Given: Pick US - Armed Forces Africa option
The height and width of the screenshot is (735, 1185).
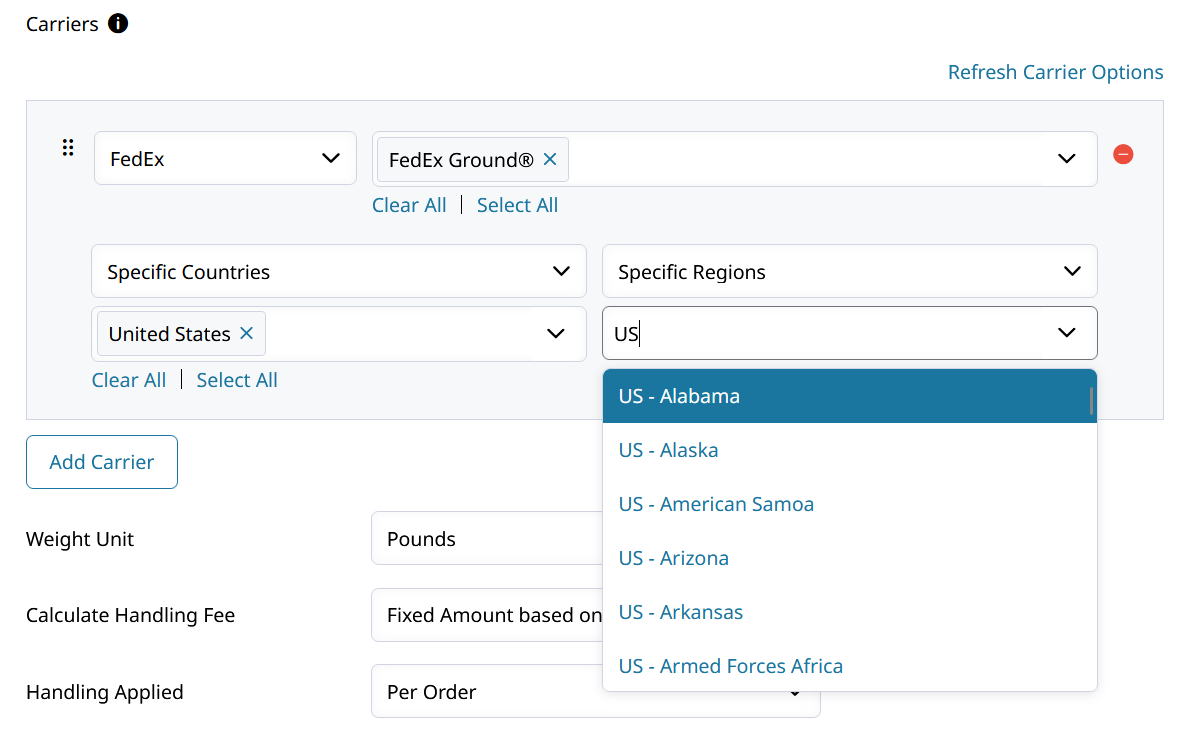Looking at the screenshot, I should coord(849,666).
